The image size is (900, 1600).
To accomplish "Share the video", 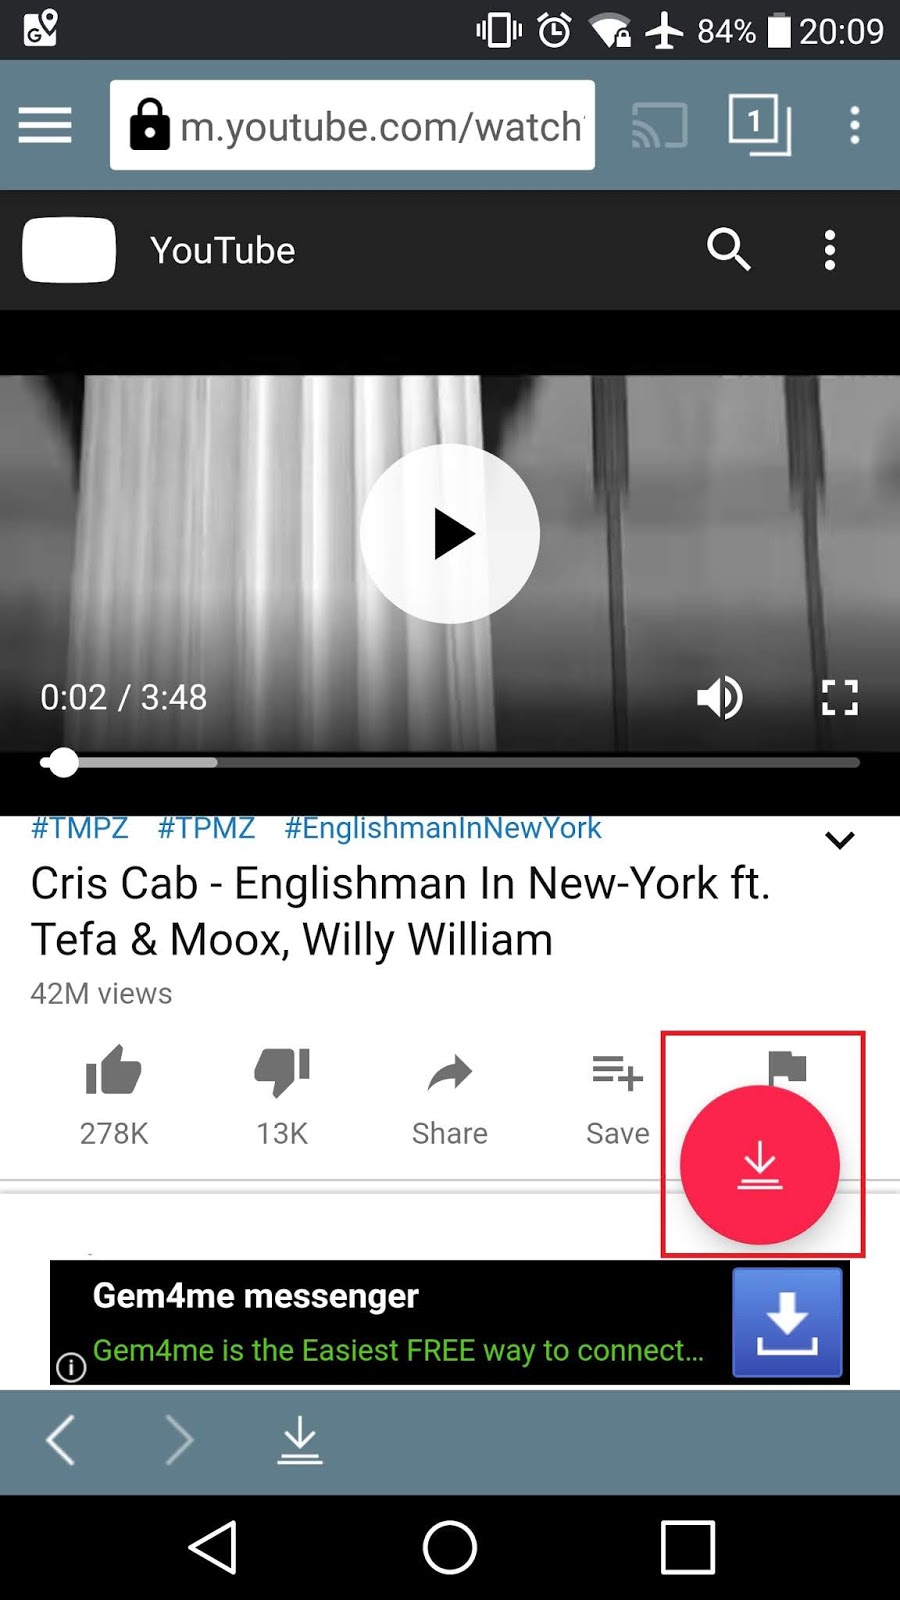I will [x=450, y=1095].
